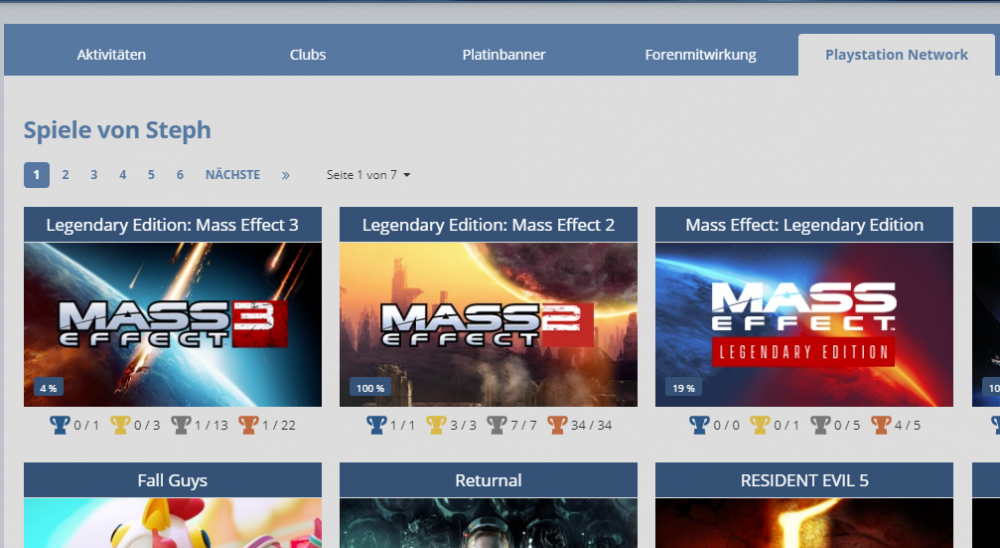Switch to the Aktivitäten tab
The height and width of the screenshot is (548, 1000).
(111, 55)
